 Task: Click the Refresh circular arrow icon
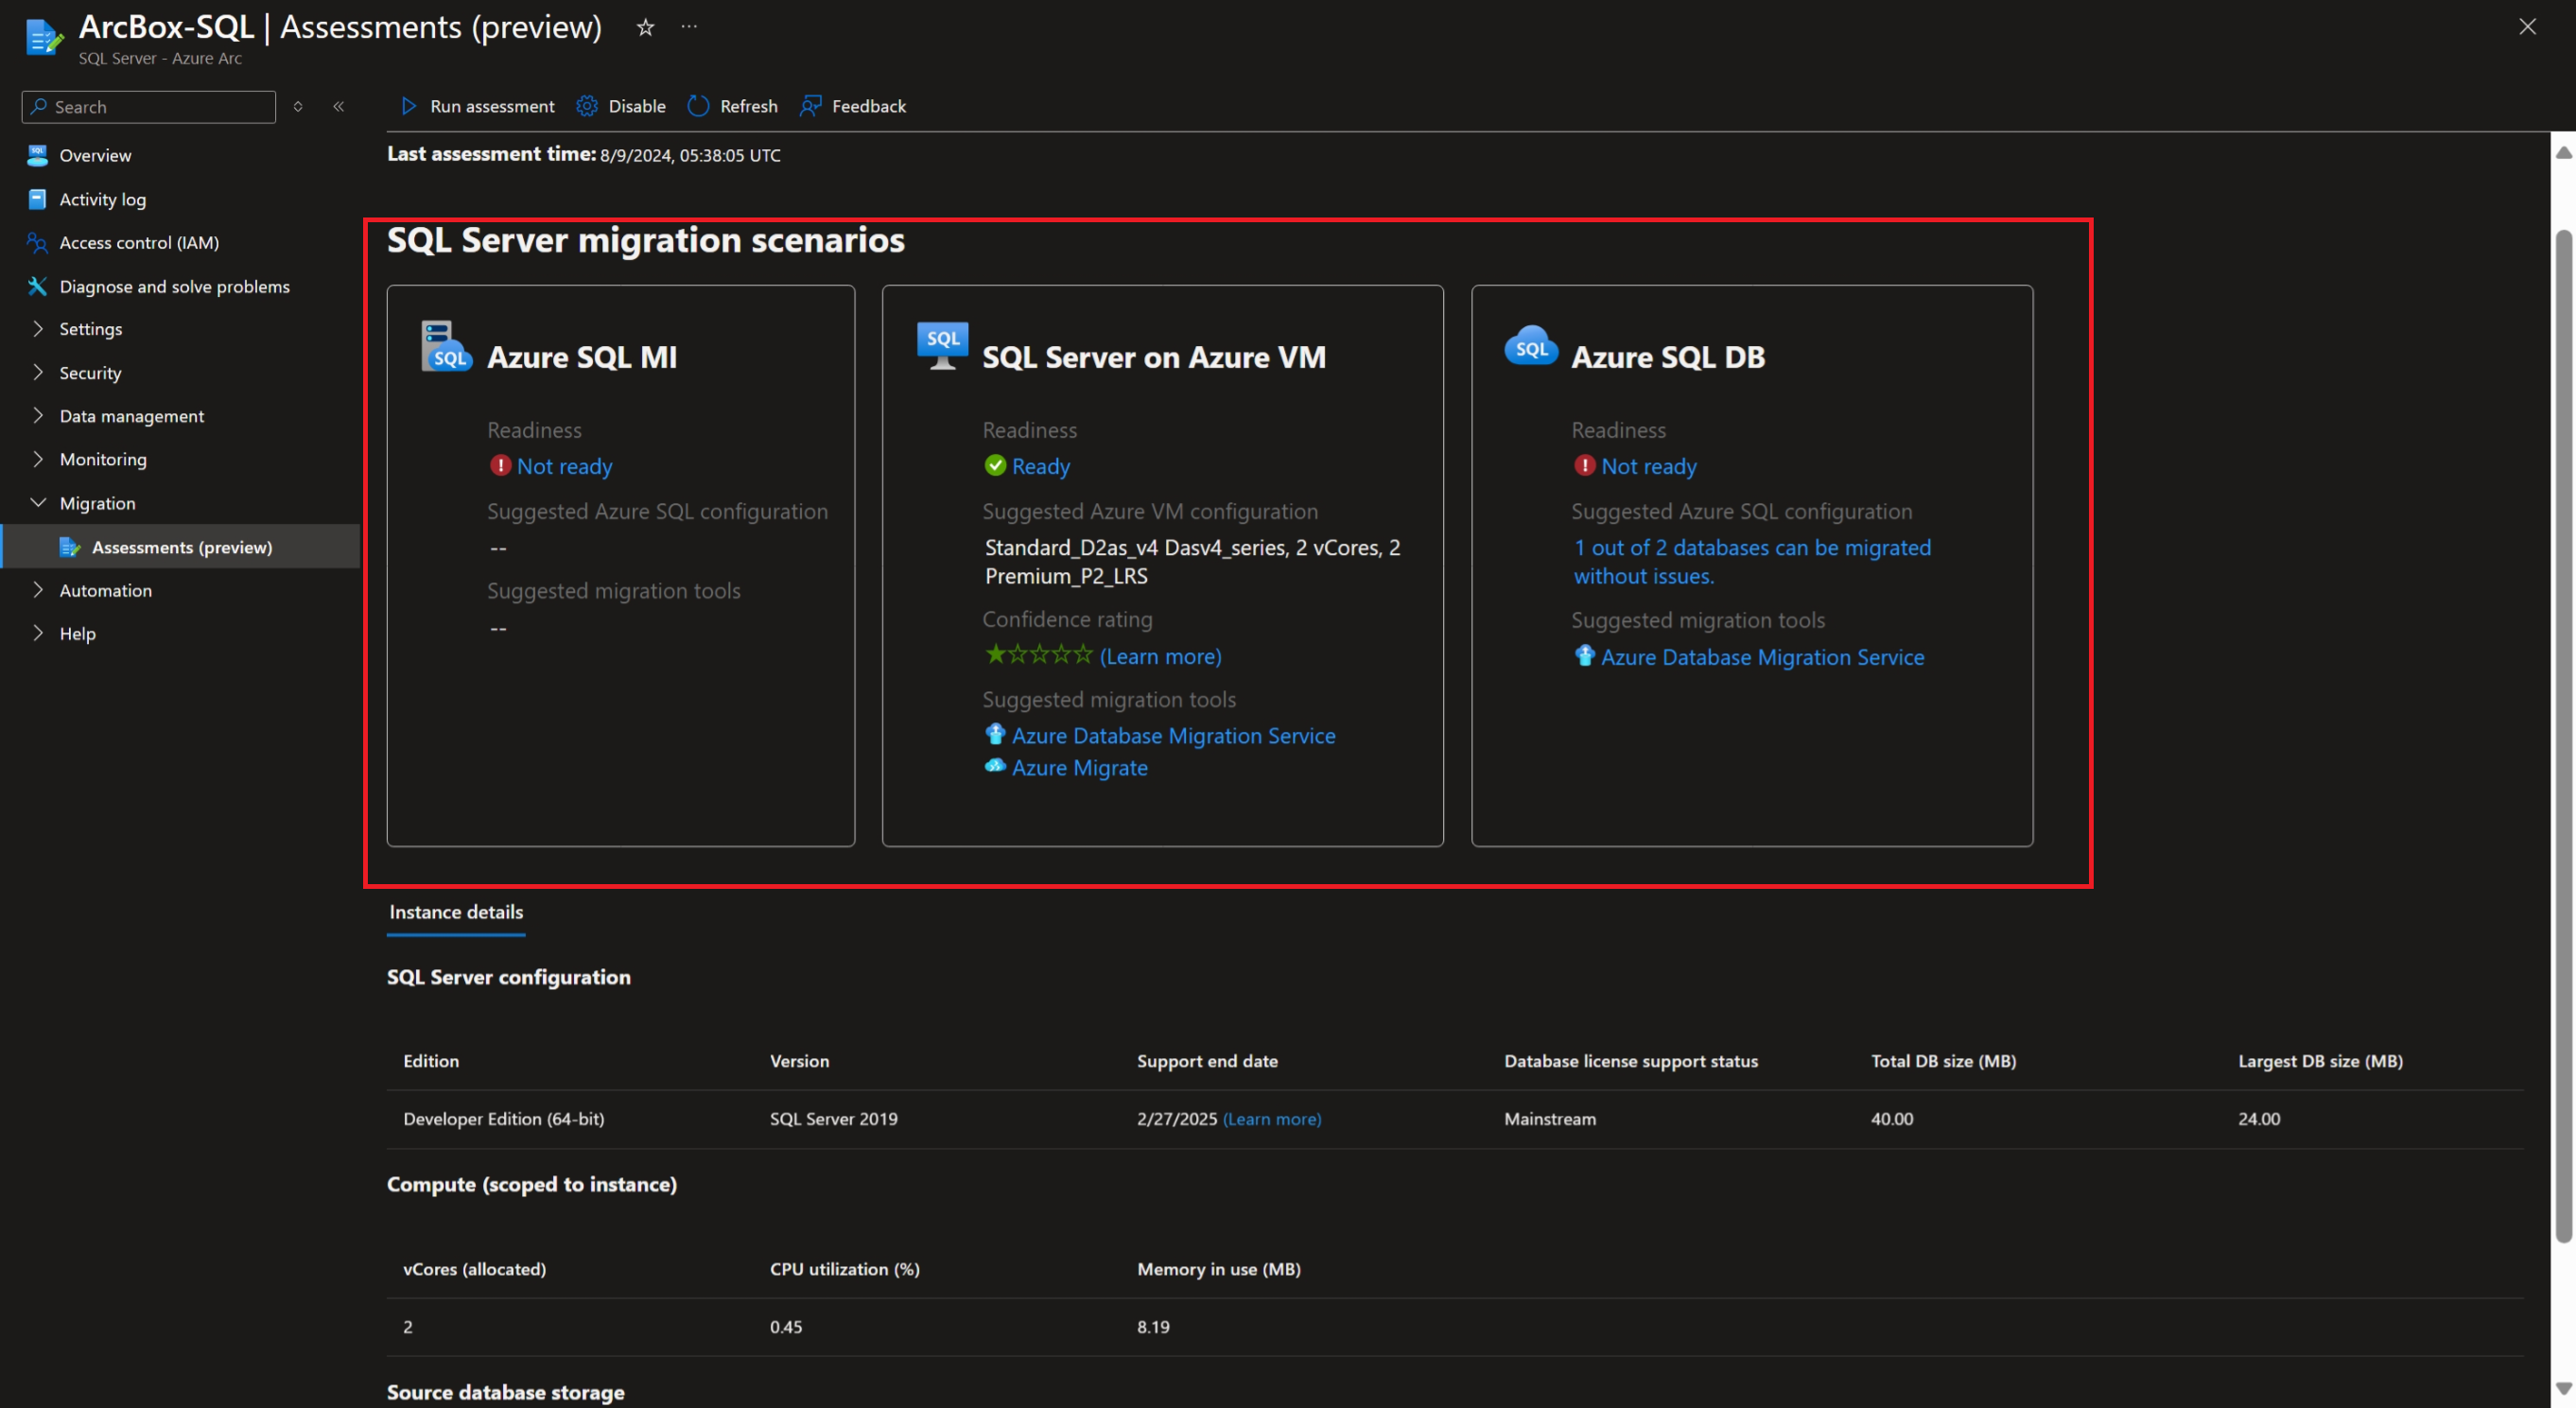pos(698,106)
